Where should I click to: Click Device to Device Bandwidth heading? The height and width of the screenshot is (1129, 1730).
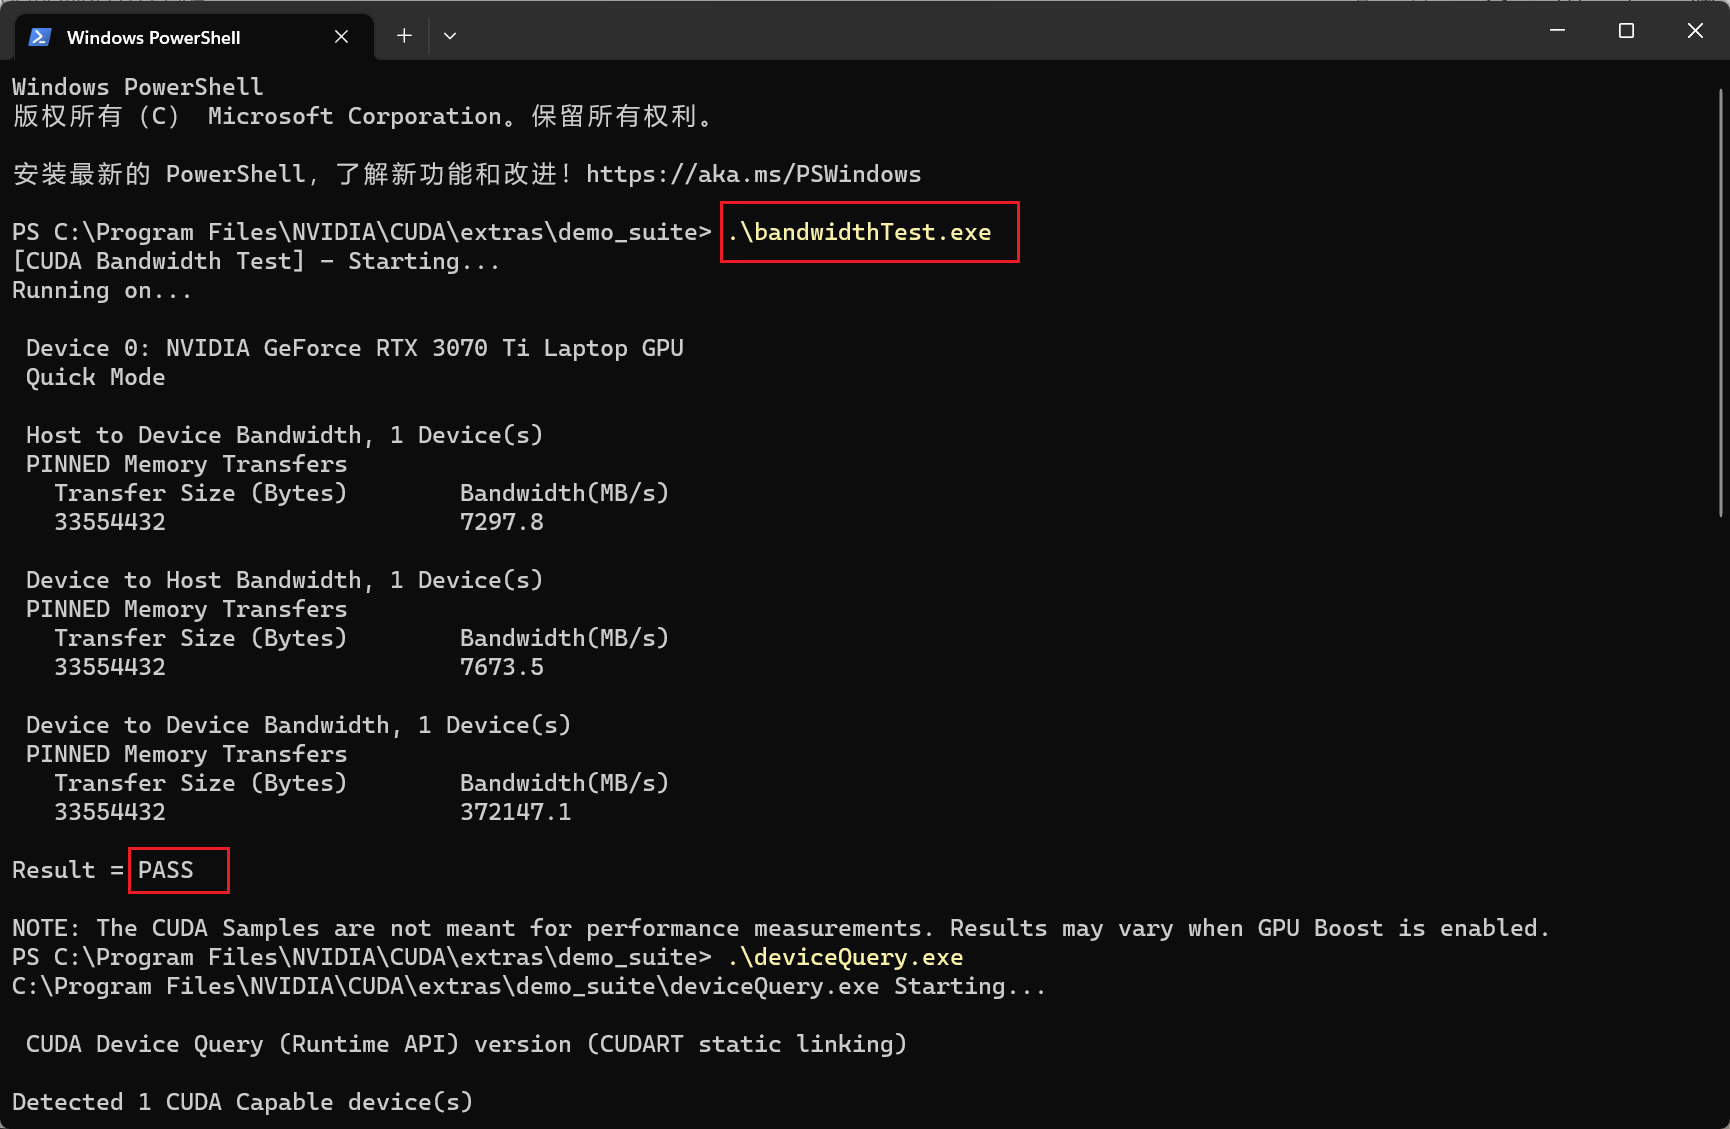point(298,725)
